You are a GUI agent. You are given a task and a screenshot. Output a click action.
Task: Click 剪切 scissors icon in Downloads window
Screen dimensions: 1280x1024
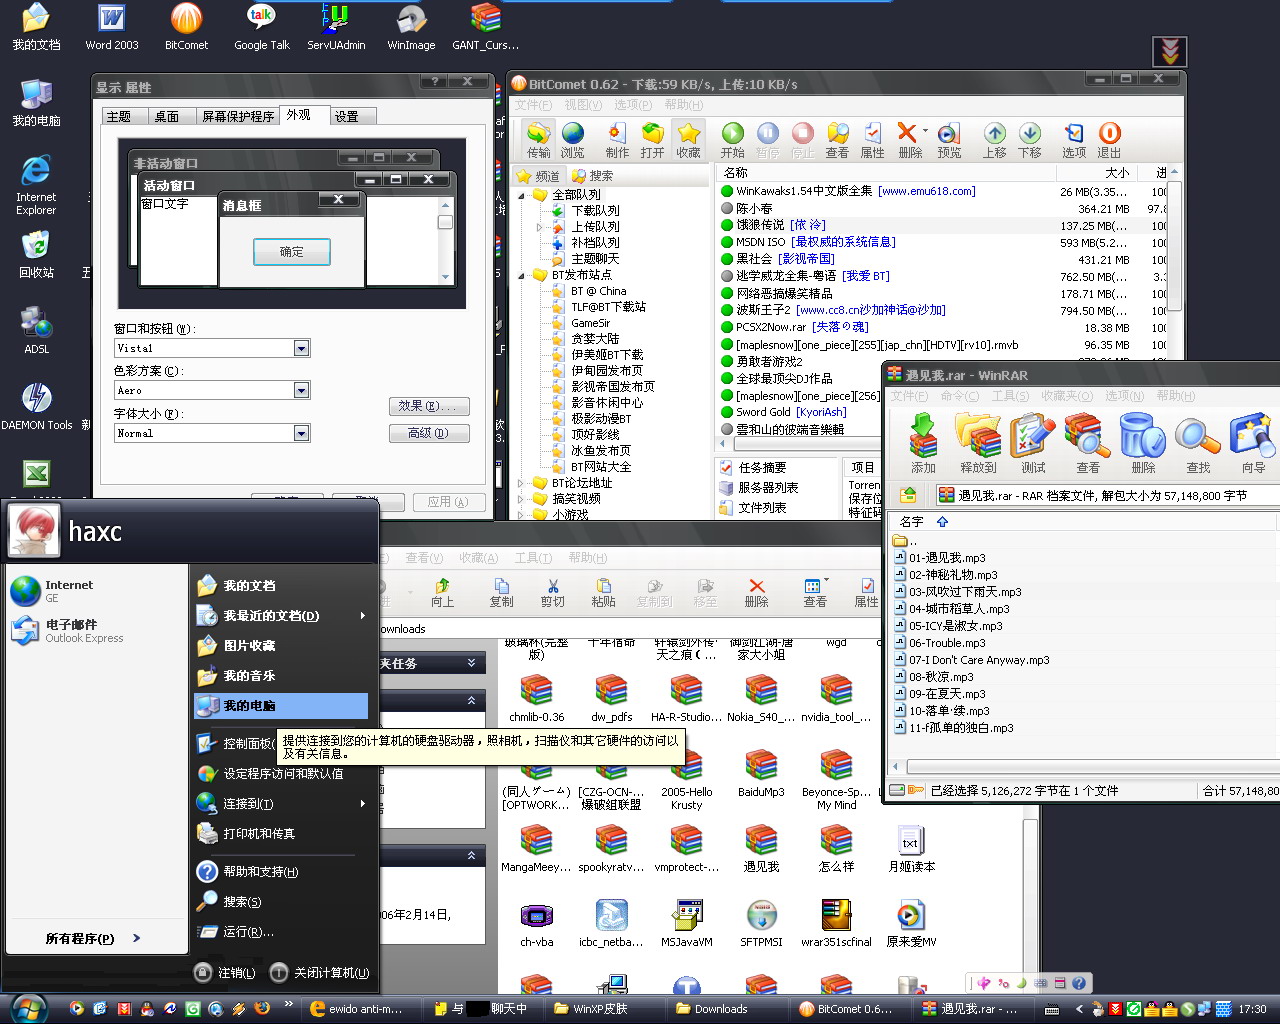[553, 593]
